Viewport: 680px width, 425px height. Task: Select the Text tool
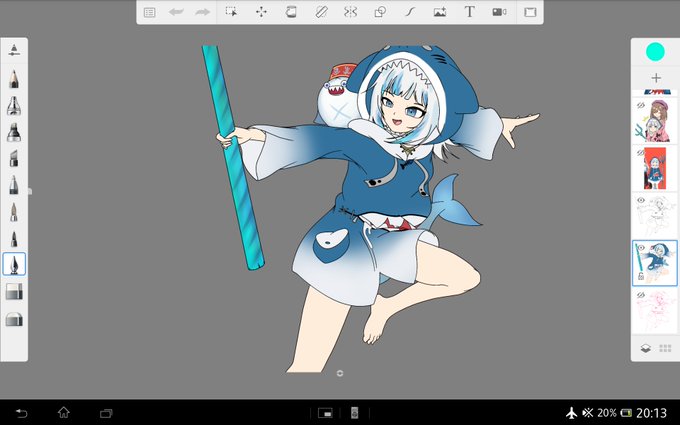coord(470,12)
